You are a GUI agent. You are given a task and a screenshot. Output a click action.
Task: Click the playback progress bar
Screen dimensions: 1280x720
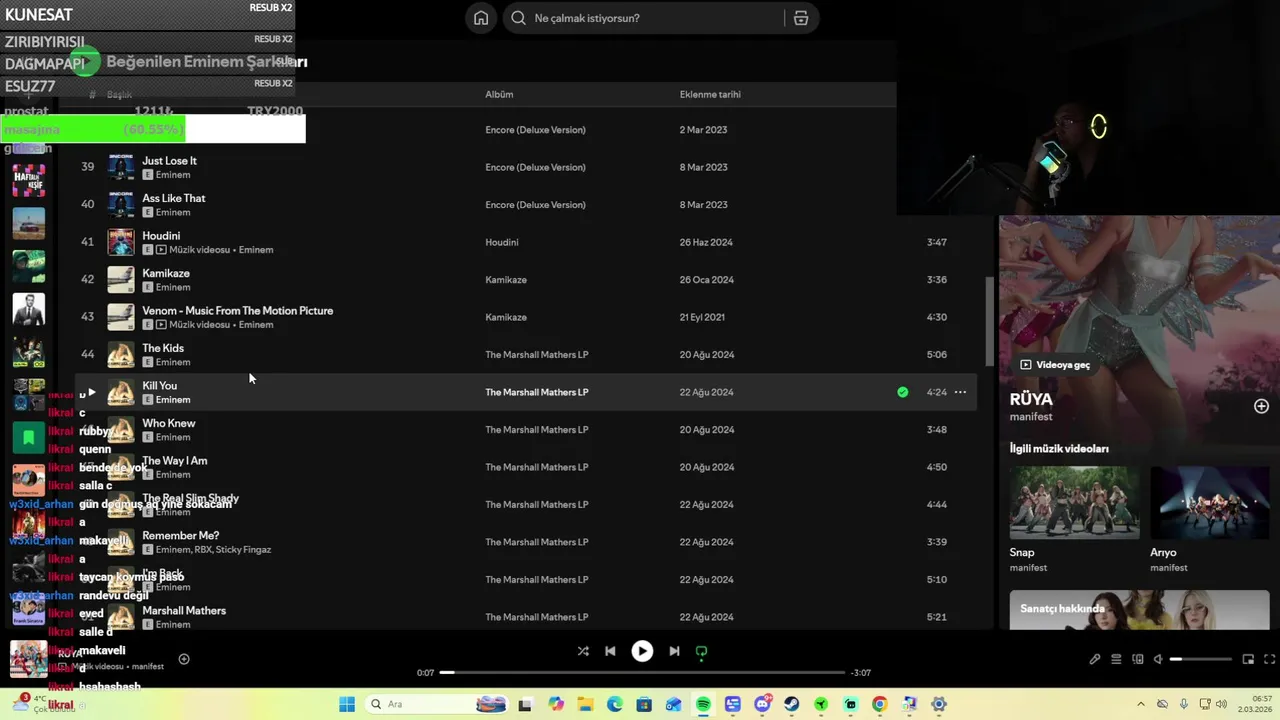642,673
